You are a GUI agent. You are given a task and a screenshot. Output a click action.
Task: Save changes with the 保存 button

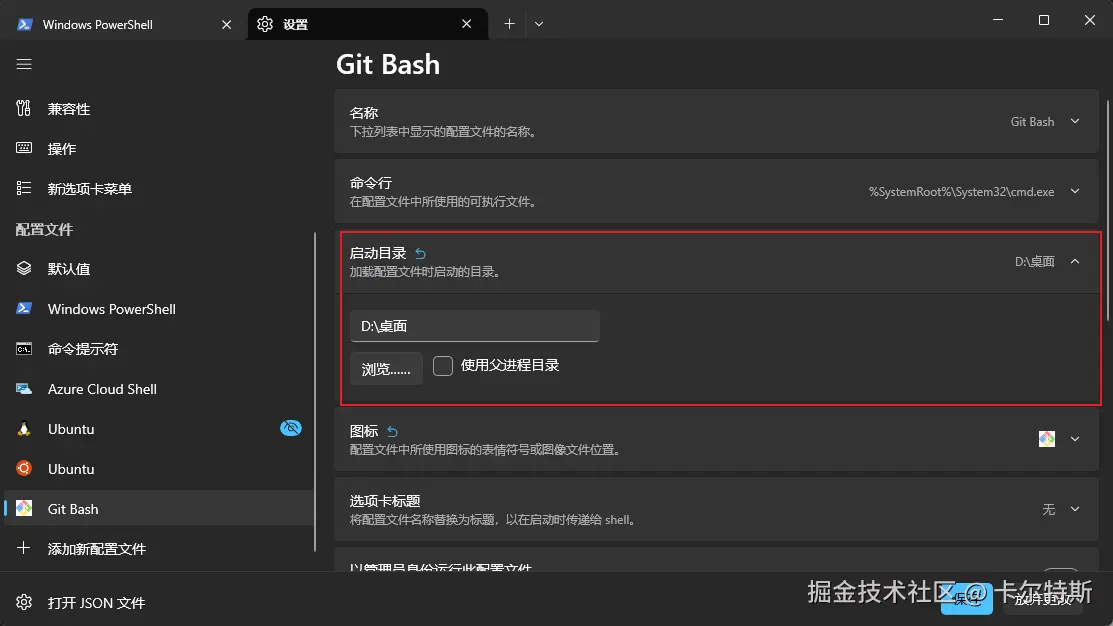pyautogui.click(x=964, y=600)
